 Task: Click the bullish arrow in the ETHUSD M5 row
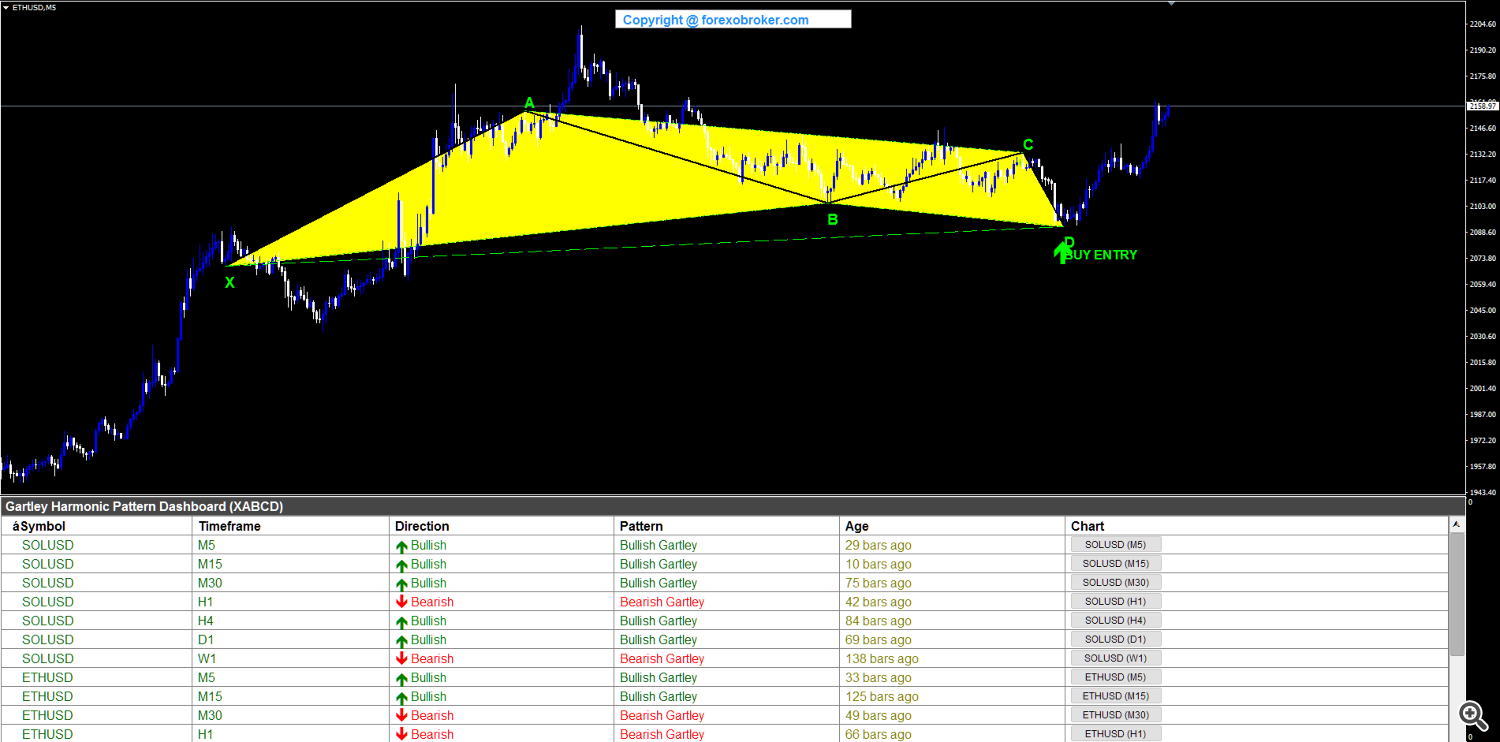(402, 678)
